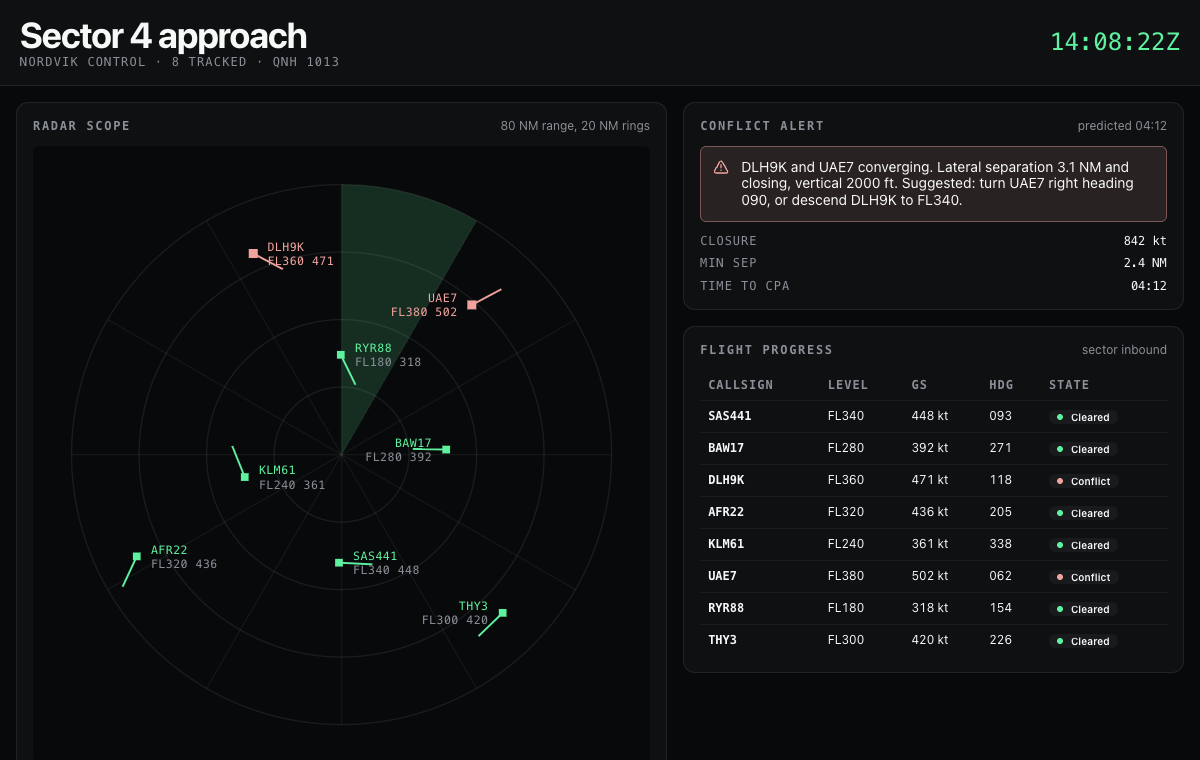Click AFR22 data tag FL320 436
Image resolution: width=1200 pixels, height=760 pixels.
tap(184, 564)
